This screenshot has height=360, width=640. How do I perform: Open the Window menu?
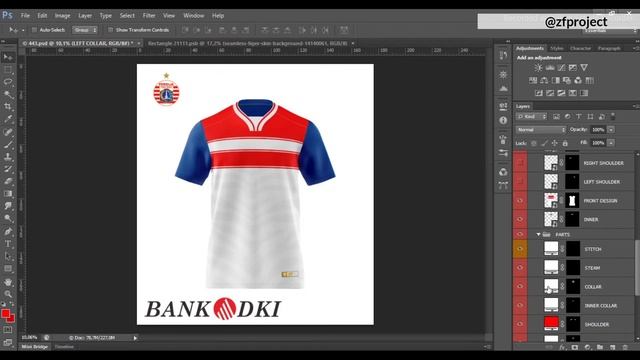193,16
